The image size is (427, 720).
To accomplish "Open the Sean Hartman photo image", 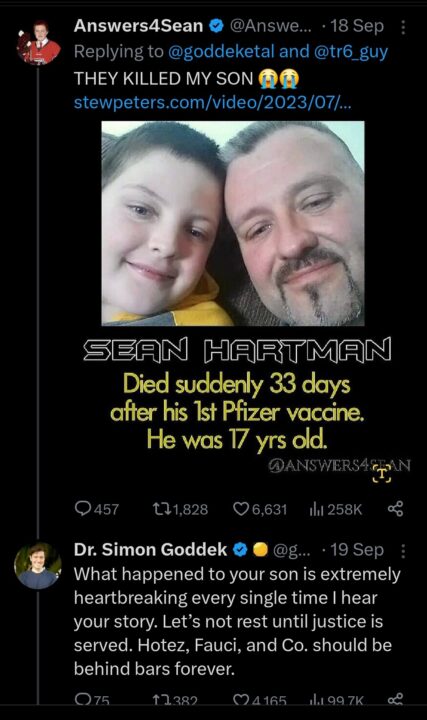I will (233, 223).
